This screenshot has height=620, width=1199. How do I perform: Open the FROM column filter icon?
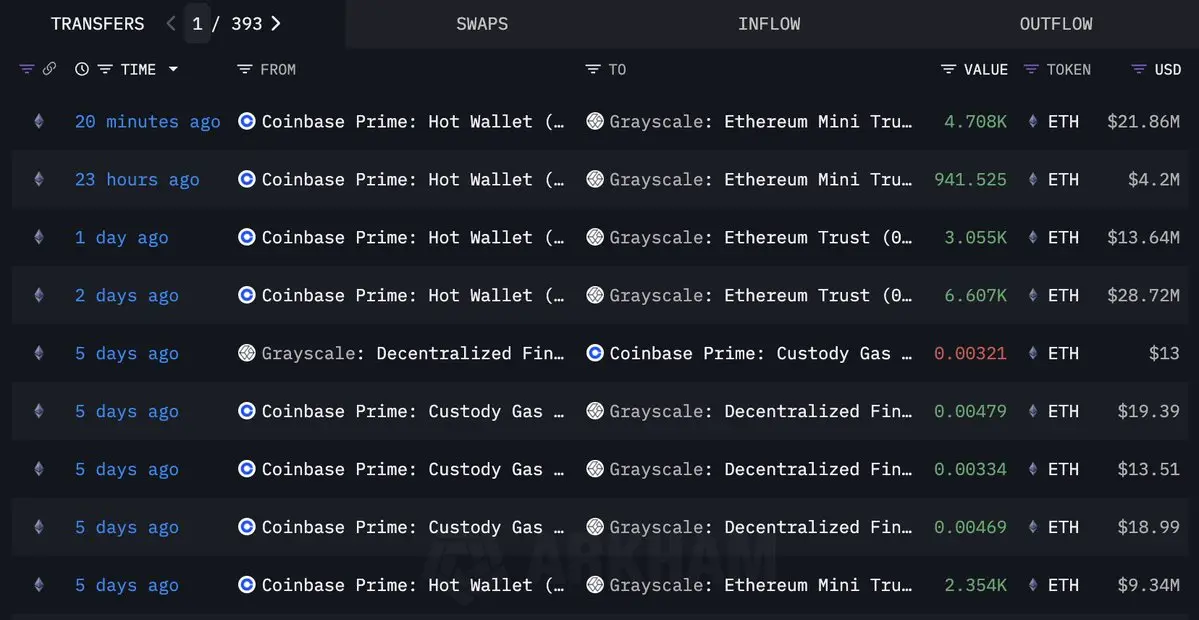245,70
